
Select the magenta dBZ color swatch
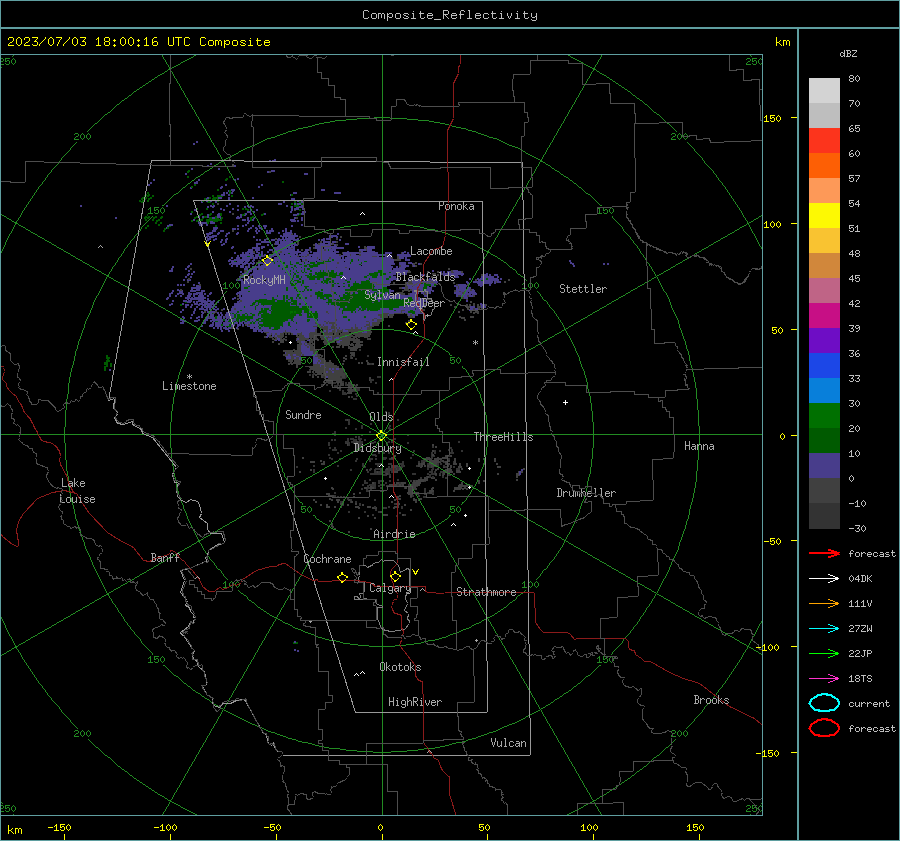824,315
